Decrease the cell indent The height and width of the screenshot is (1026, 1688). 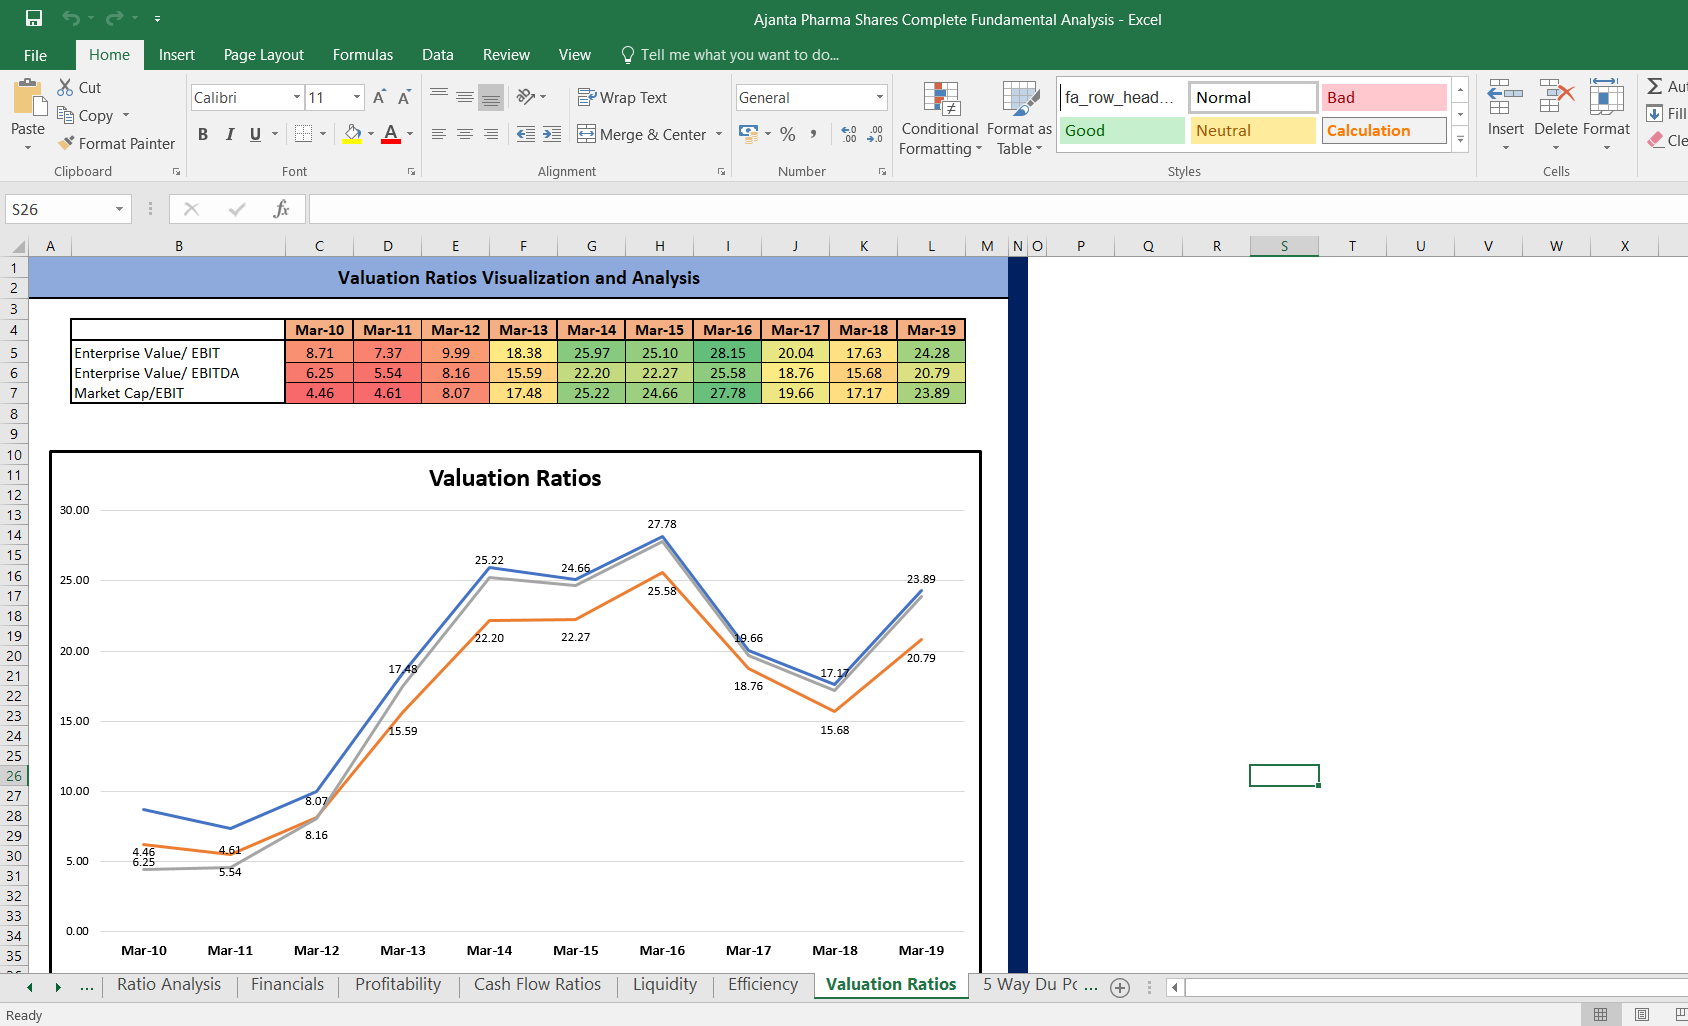click(526, 134)
